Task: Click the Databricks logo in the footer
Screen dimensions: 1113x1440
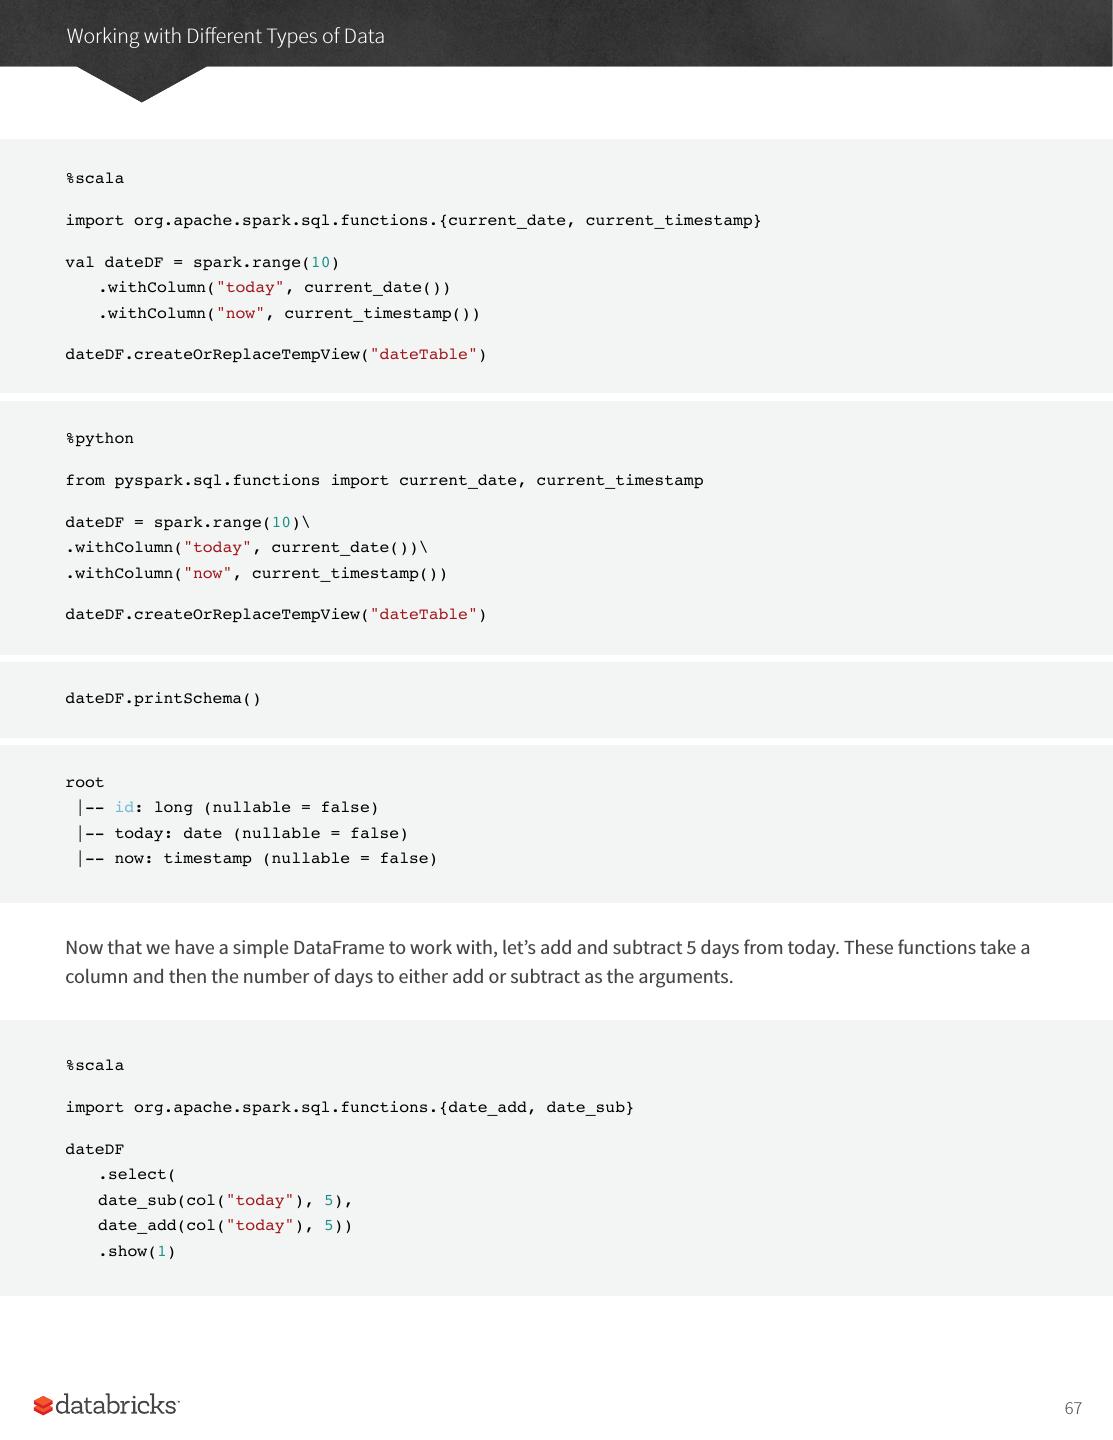Action: [106, 1405]
